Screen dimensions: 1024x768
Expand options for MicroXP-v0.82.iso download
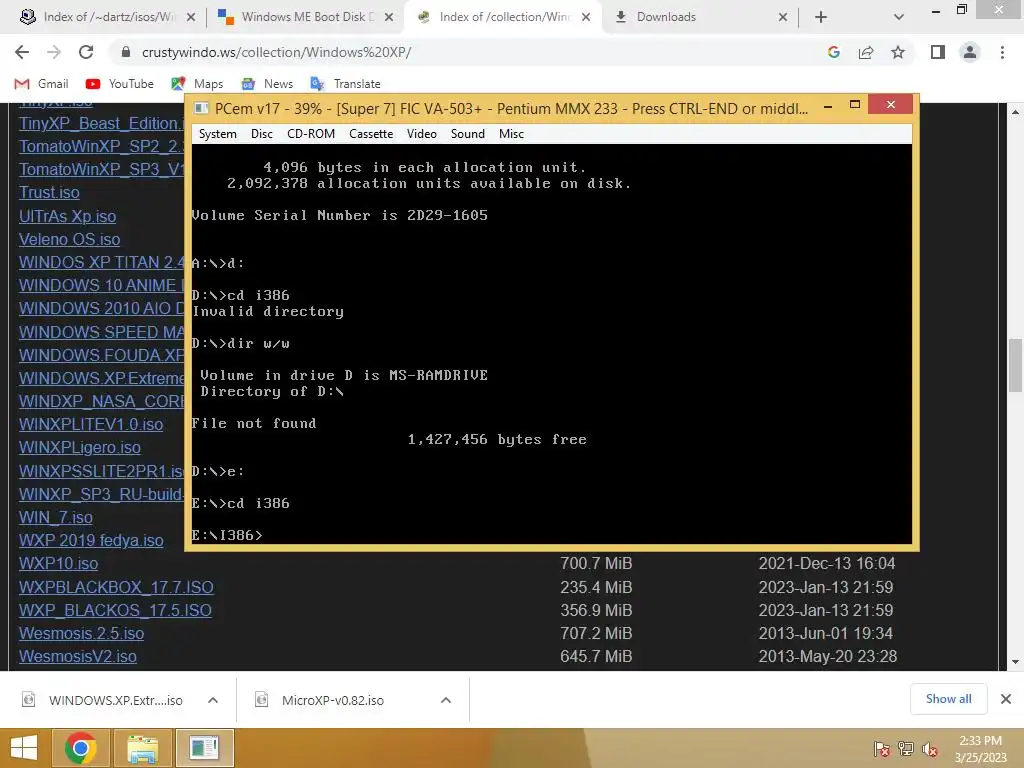[x=446, y=700]
